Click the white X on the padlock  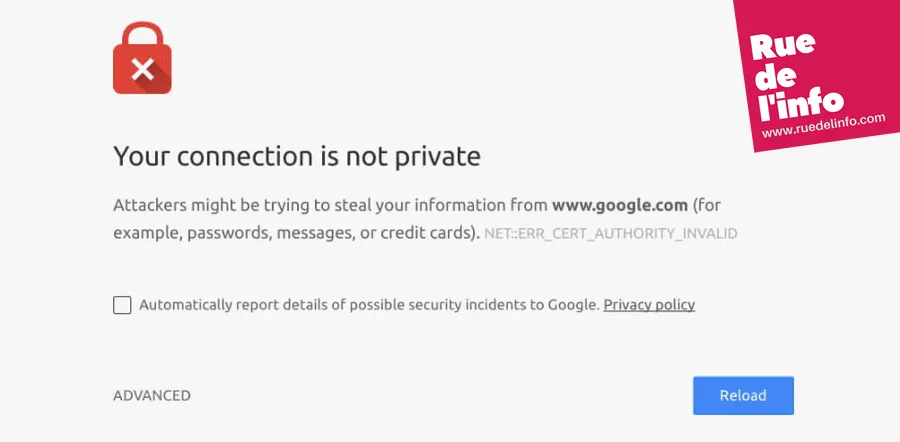pos(142,70)
